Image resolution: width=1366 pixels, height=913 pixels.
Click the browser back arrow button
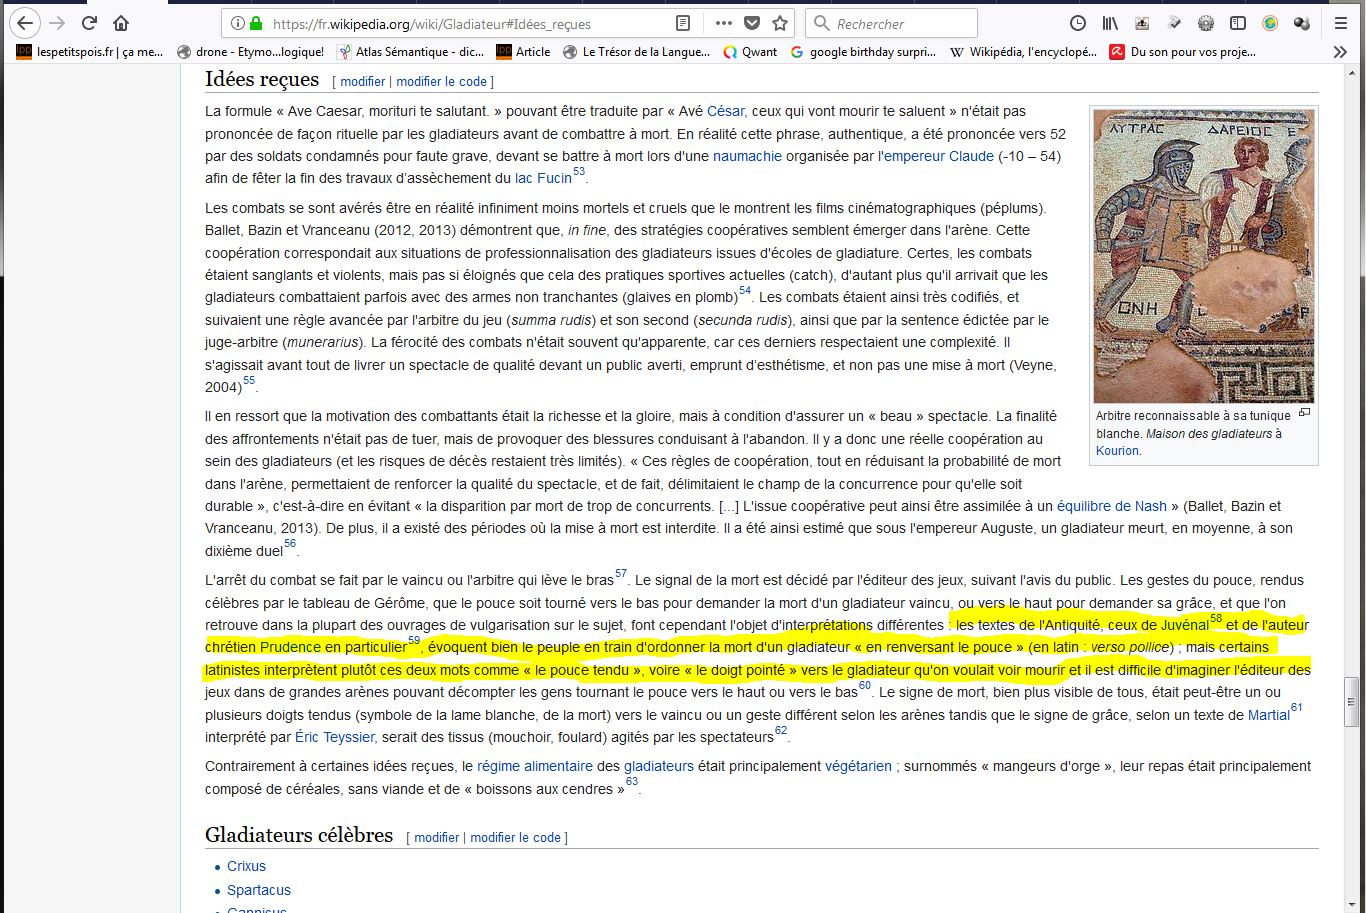pos(24,23)
